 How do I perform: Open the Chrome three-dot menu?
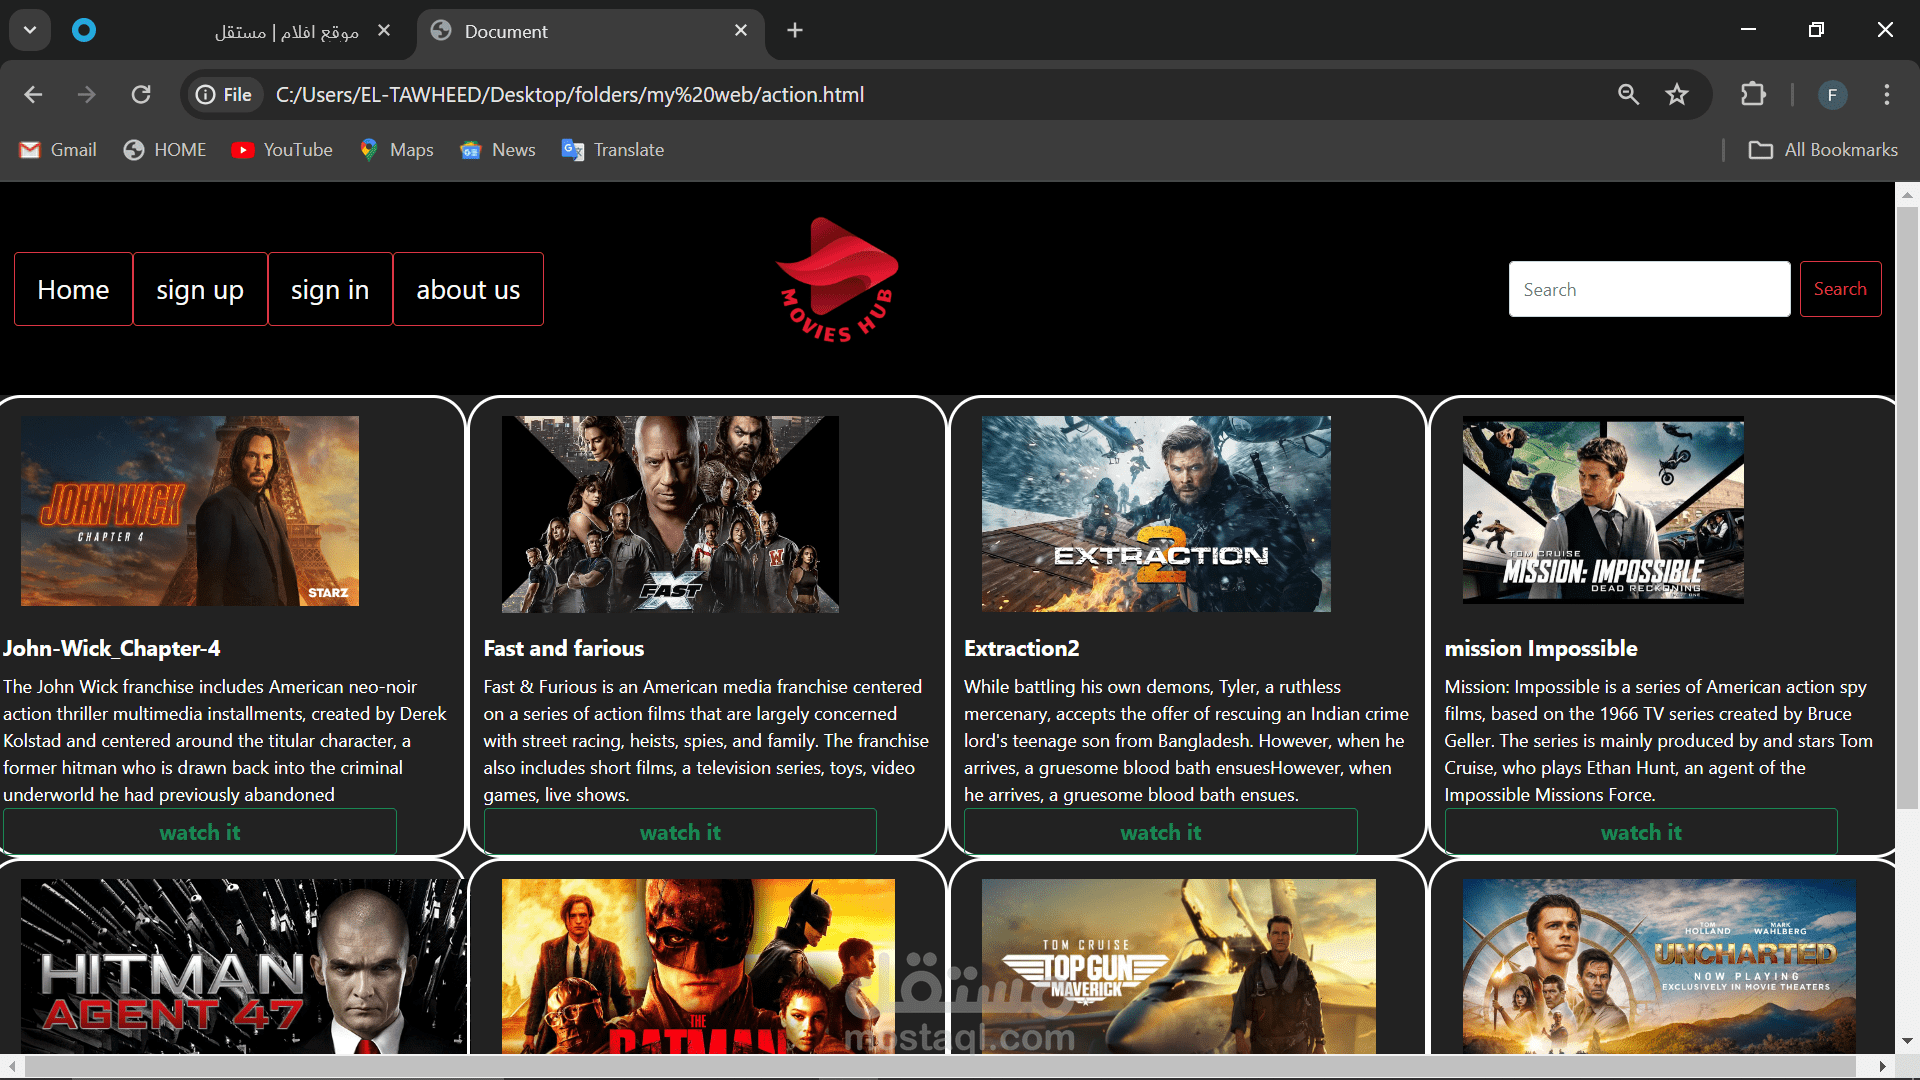(1887, 94)
